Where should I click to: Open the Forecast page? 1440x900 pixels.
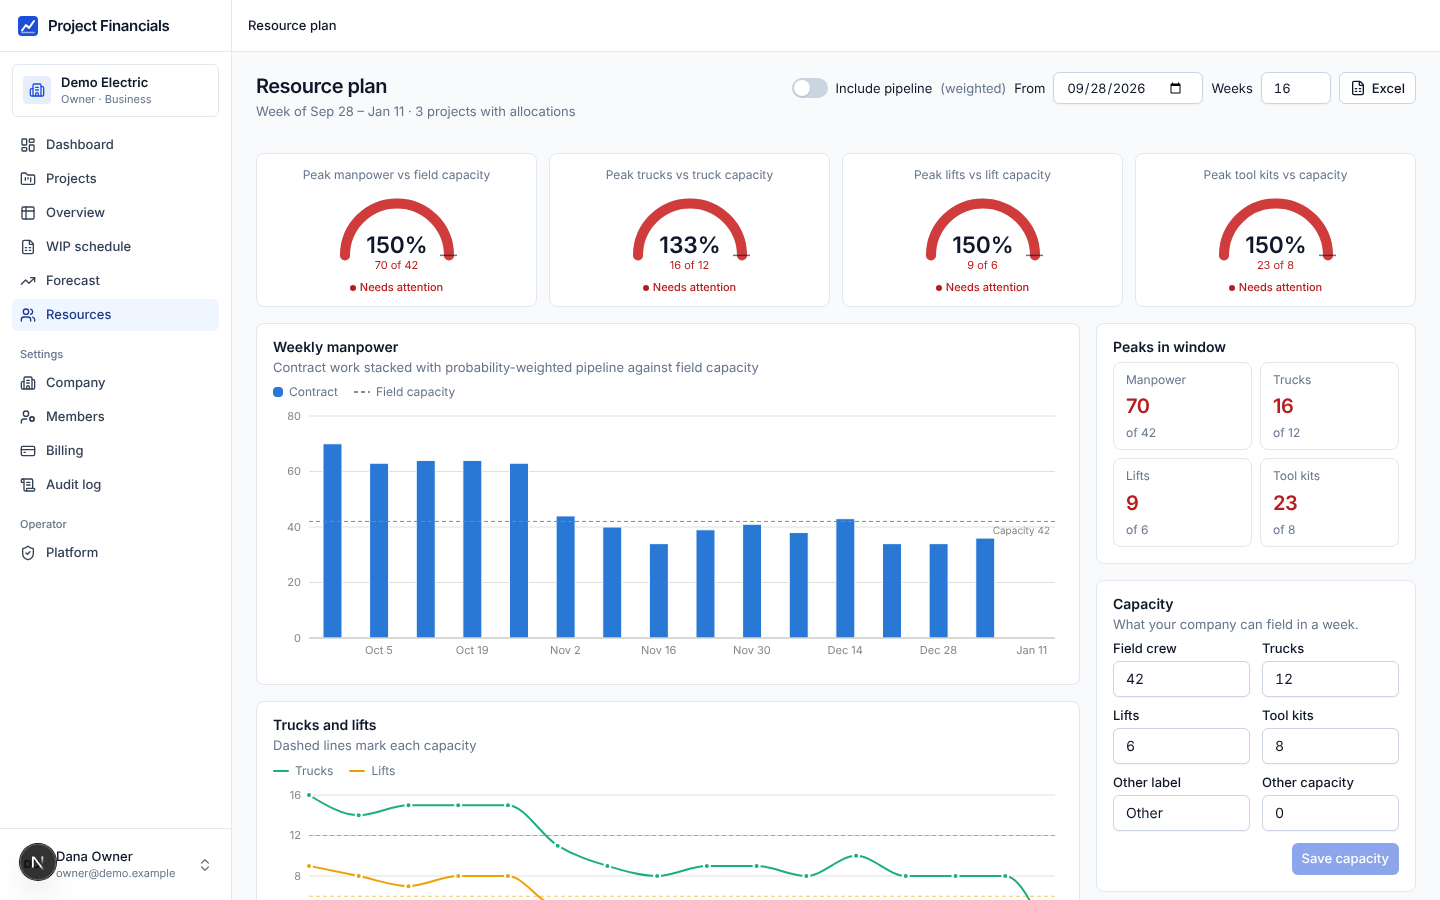115,281
